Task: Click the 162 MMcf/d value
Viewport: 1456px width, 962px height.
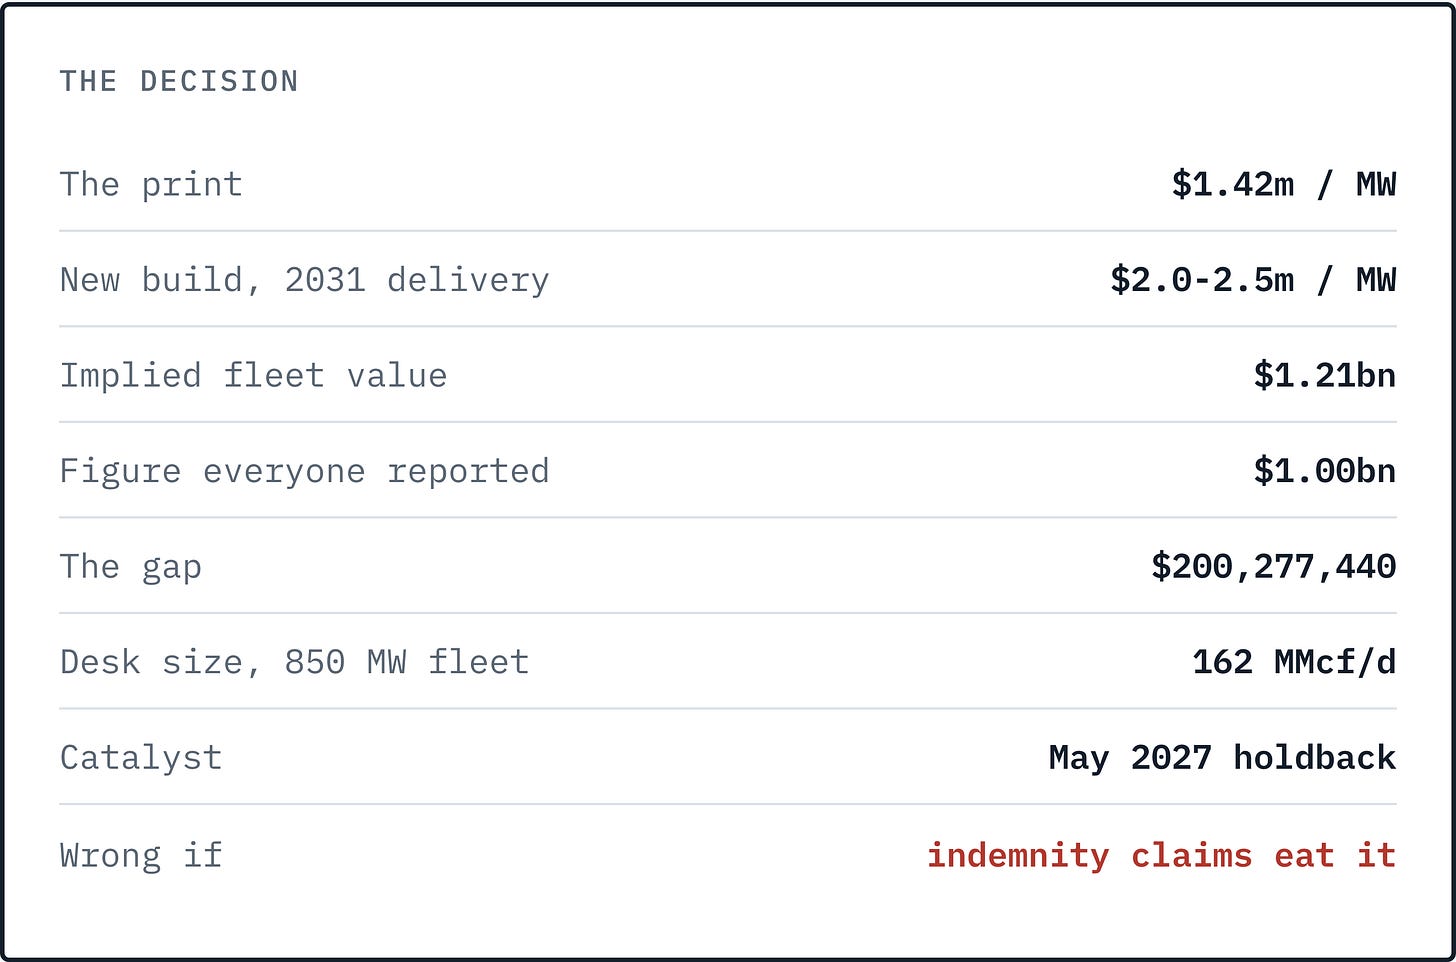Action: (1294, 662)
